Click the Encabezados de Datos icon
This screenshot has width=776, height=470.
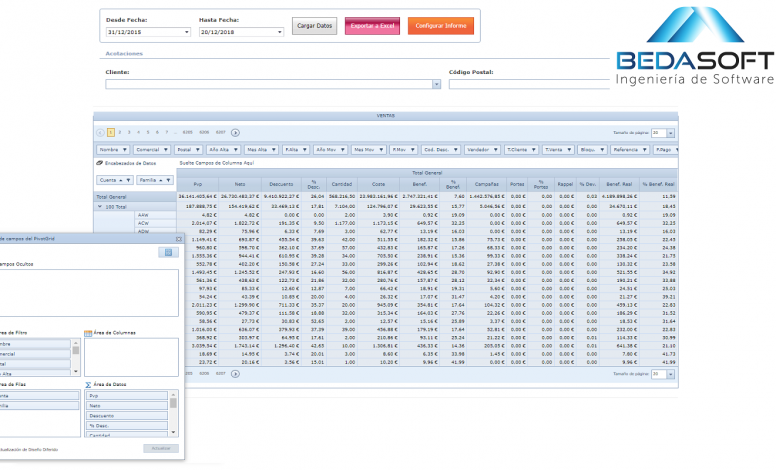99,161
